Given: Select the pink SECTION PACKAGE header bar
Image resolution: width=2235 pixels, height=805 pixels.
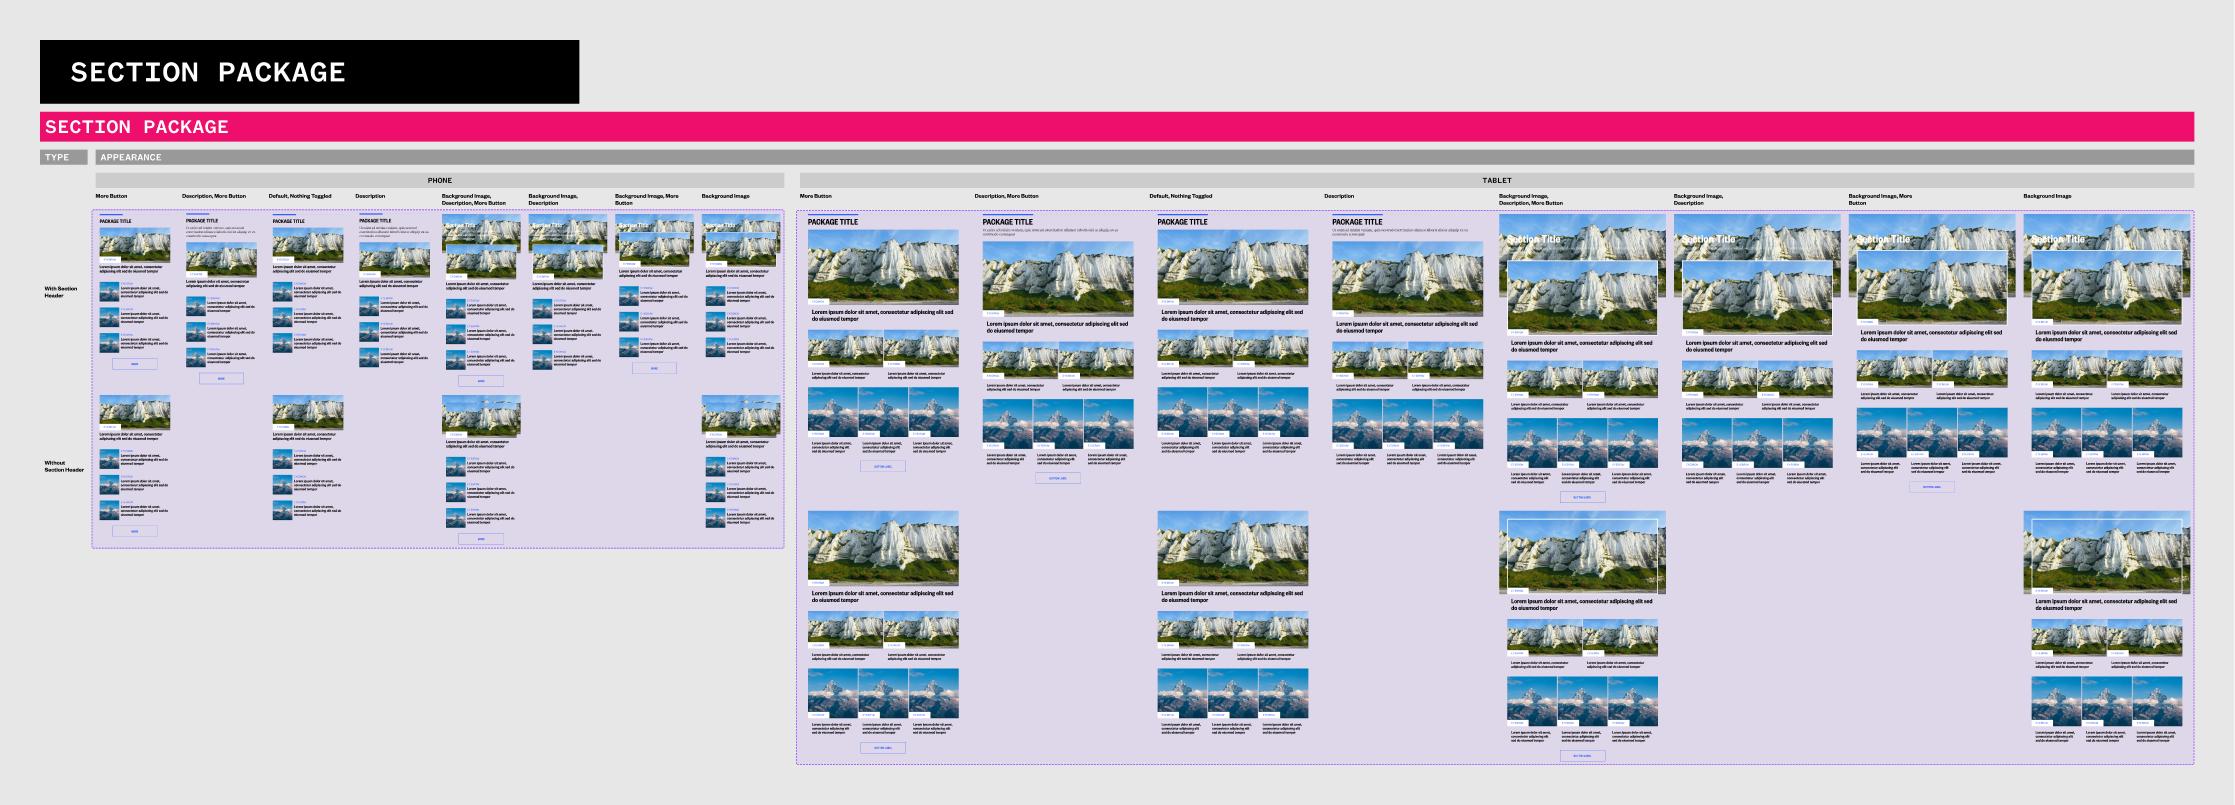Looking at the screenshot, I should click(1116, 127).
